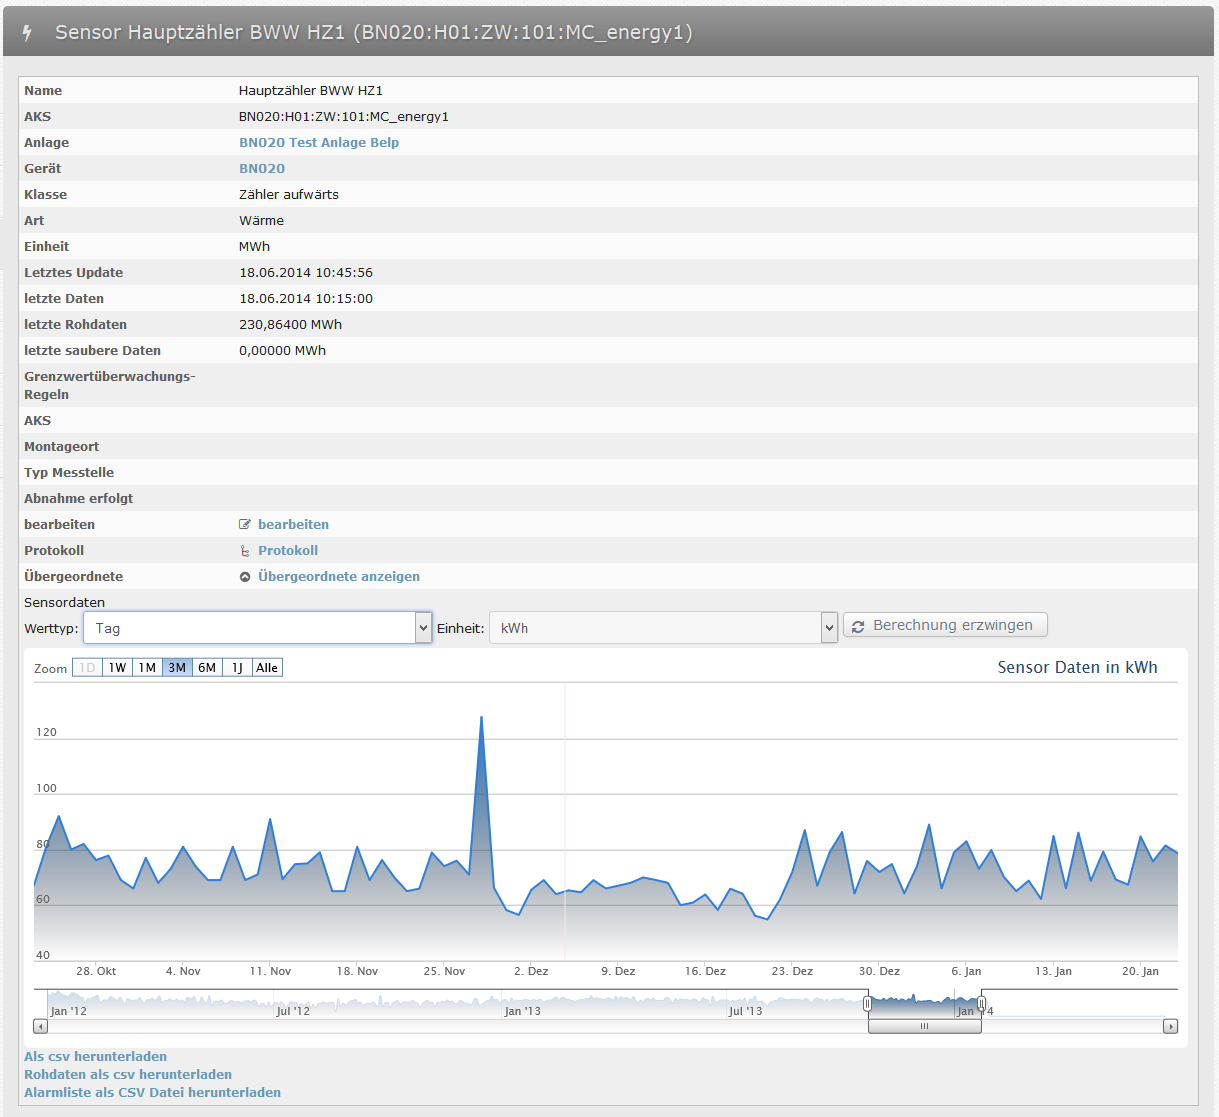Click the Abnahme erfolgt label

coord(78,498)
